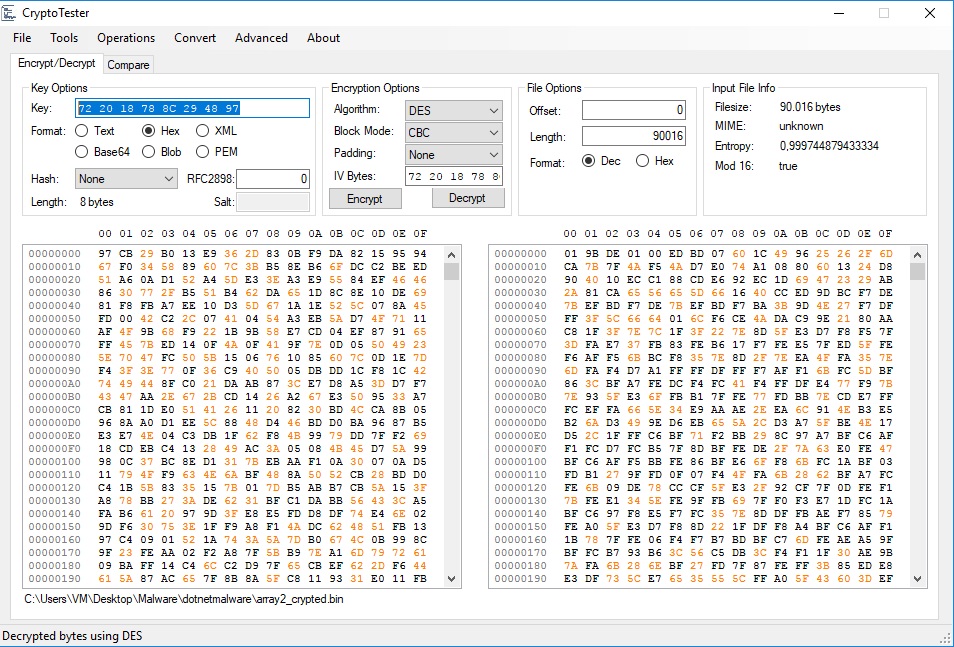The width and height of the screenshot is (954, 647).
Task: Open the About menu
Action: 323,38
